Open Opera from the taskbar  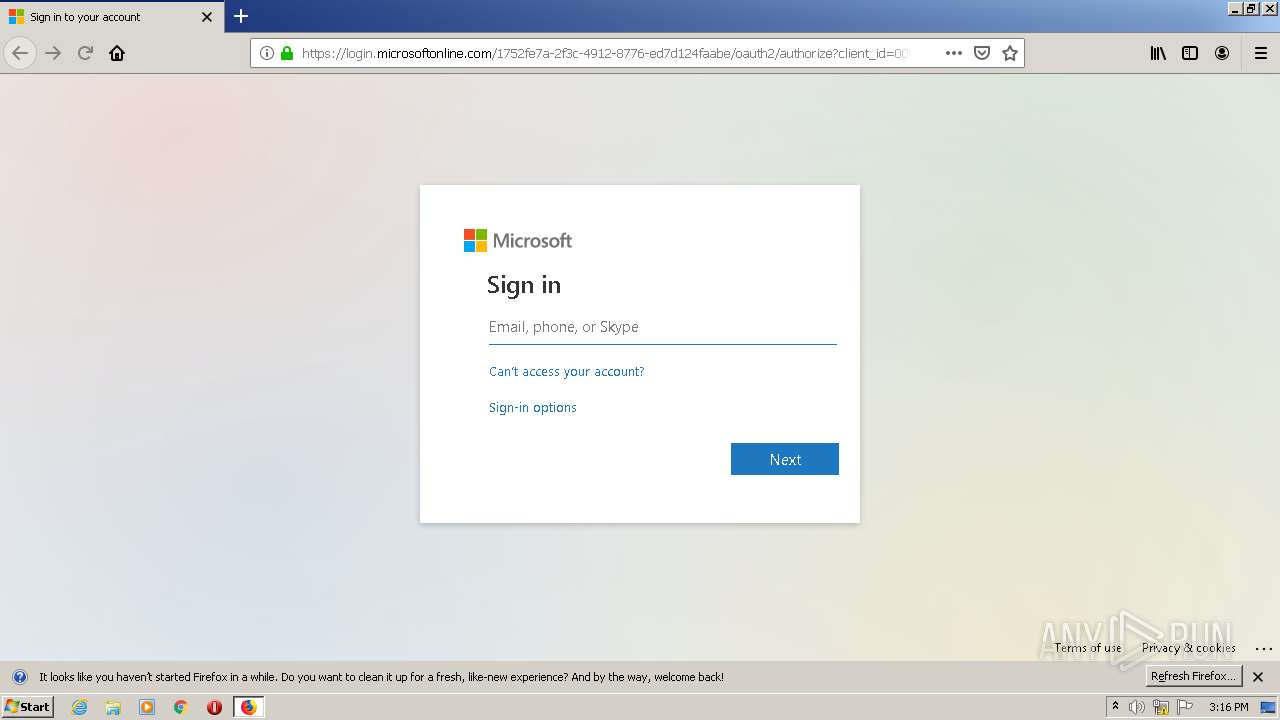[x=214, y=707]
